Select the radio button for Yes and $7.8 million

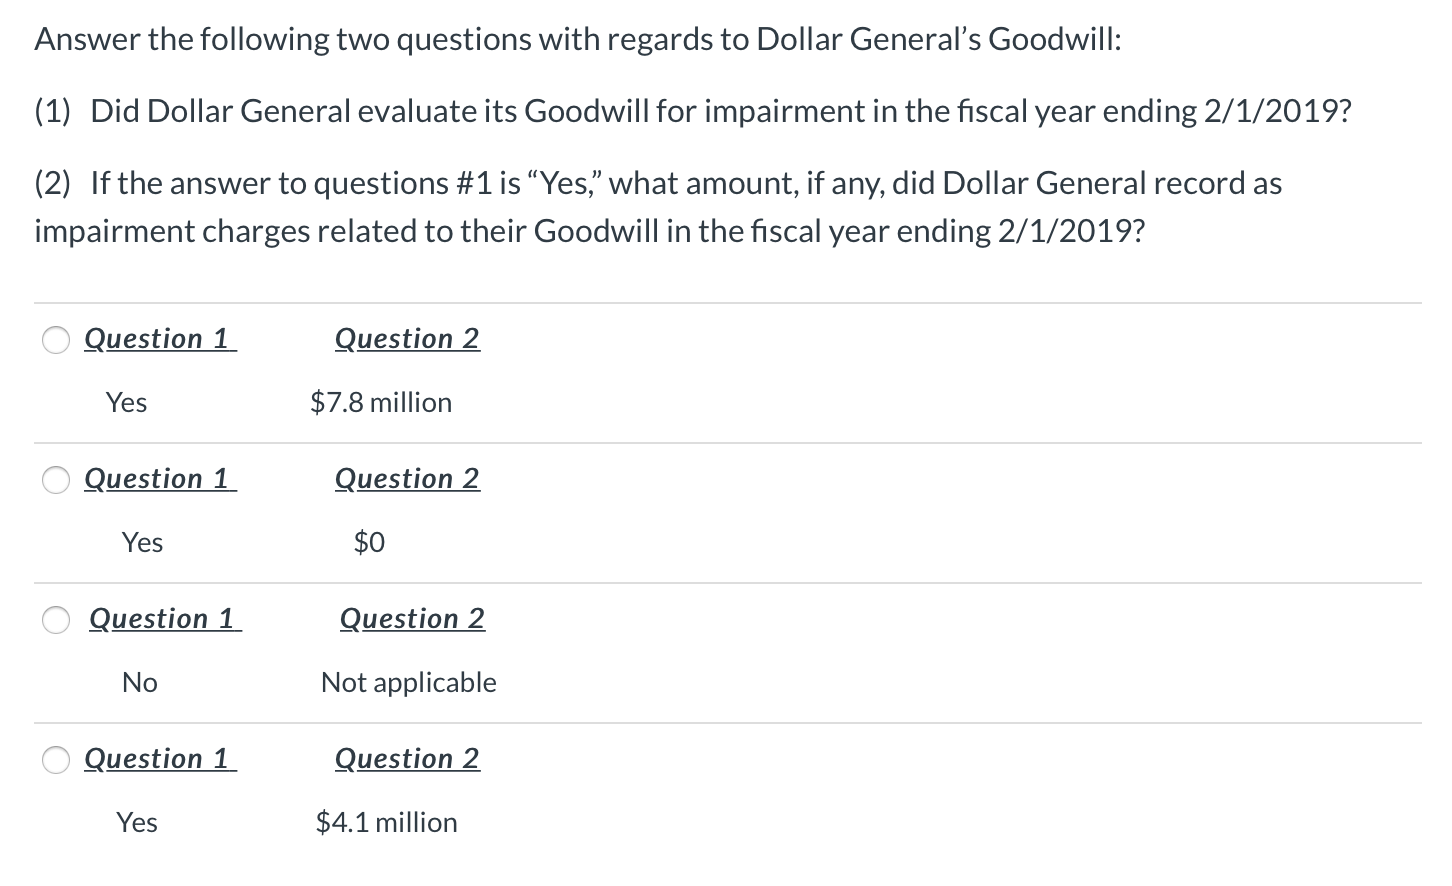[56, 340]
